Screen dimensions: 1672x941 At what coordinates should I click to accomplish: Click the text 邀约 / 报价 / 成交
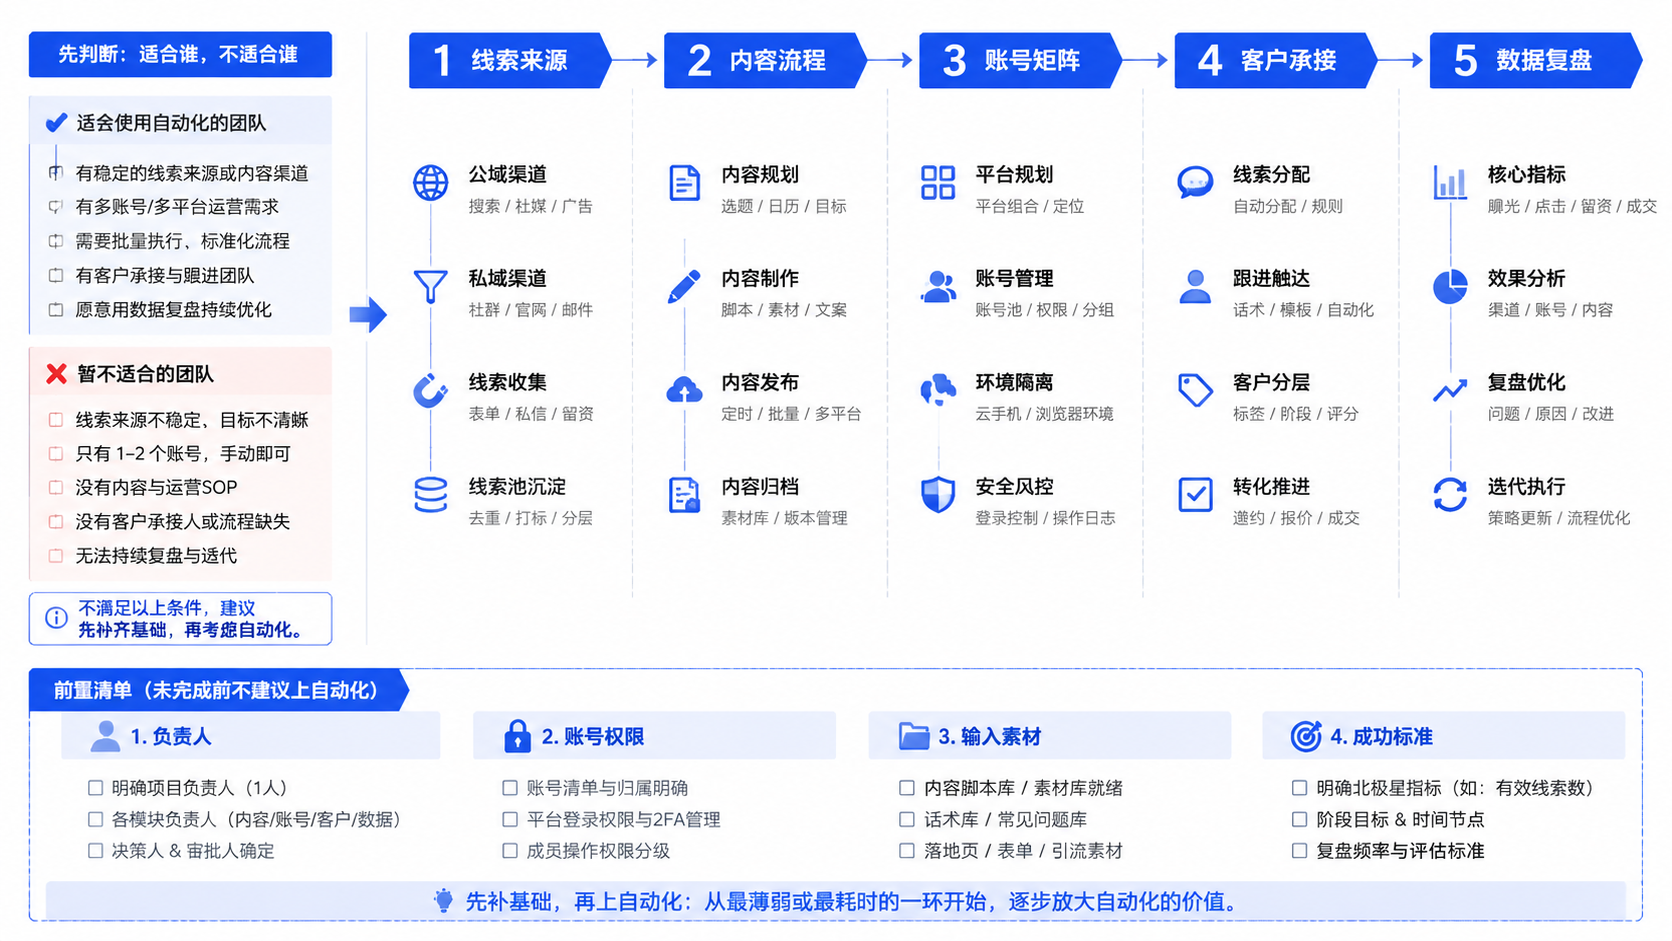(1296, 518)
